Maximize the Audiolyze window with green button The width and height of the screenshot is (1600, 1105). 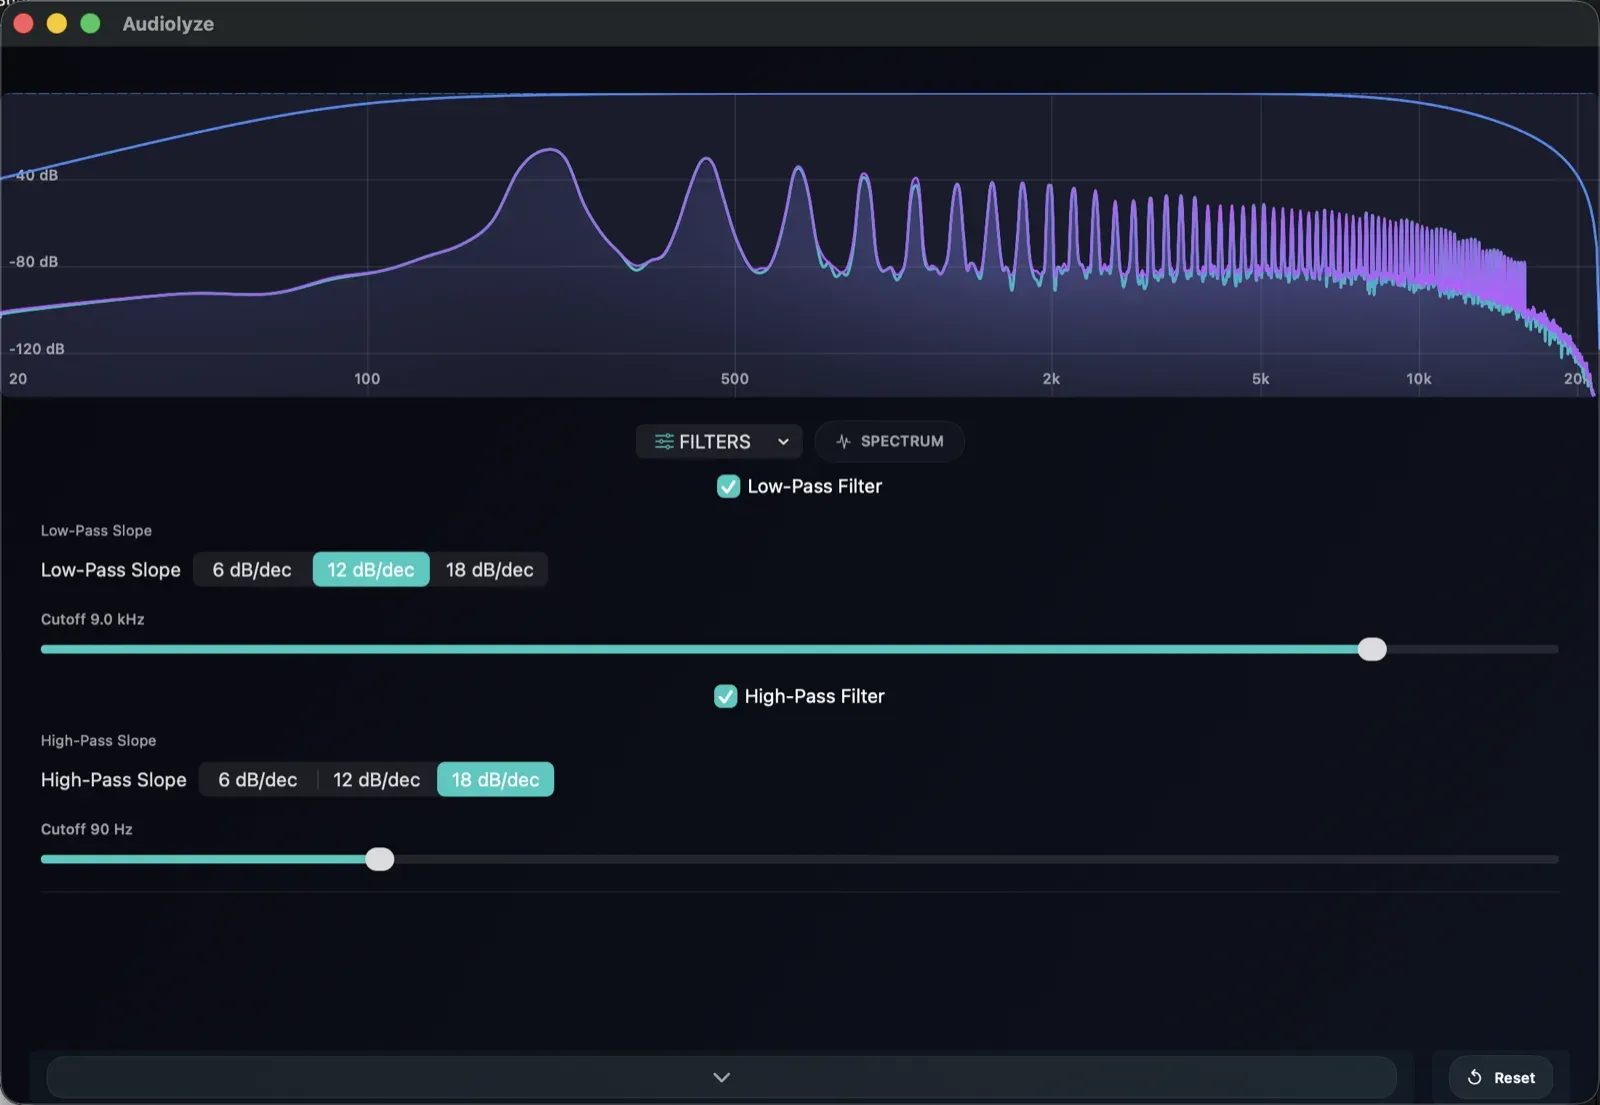tap(90, 23)
